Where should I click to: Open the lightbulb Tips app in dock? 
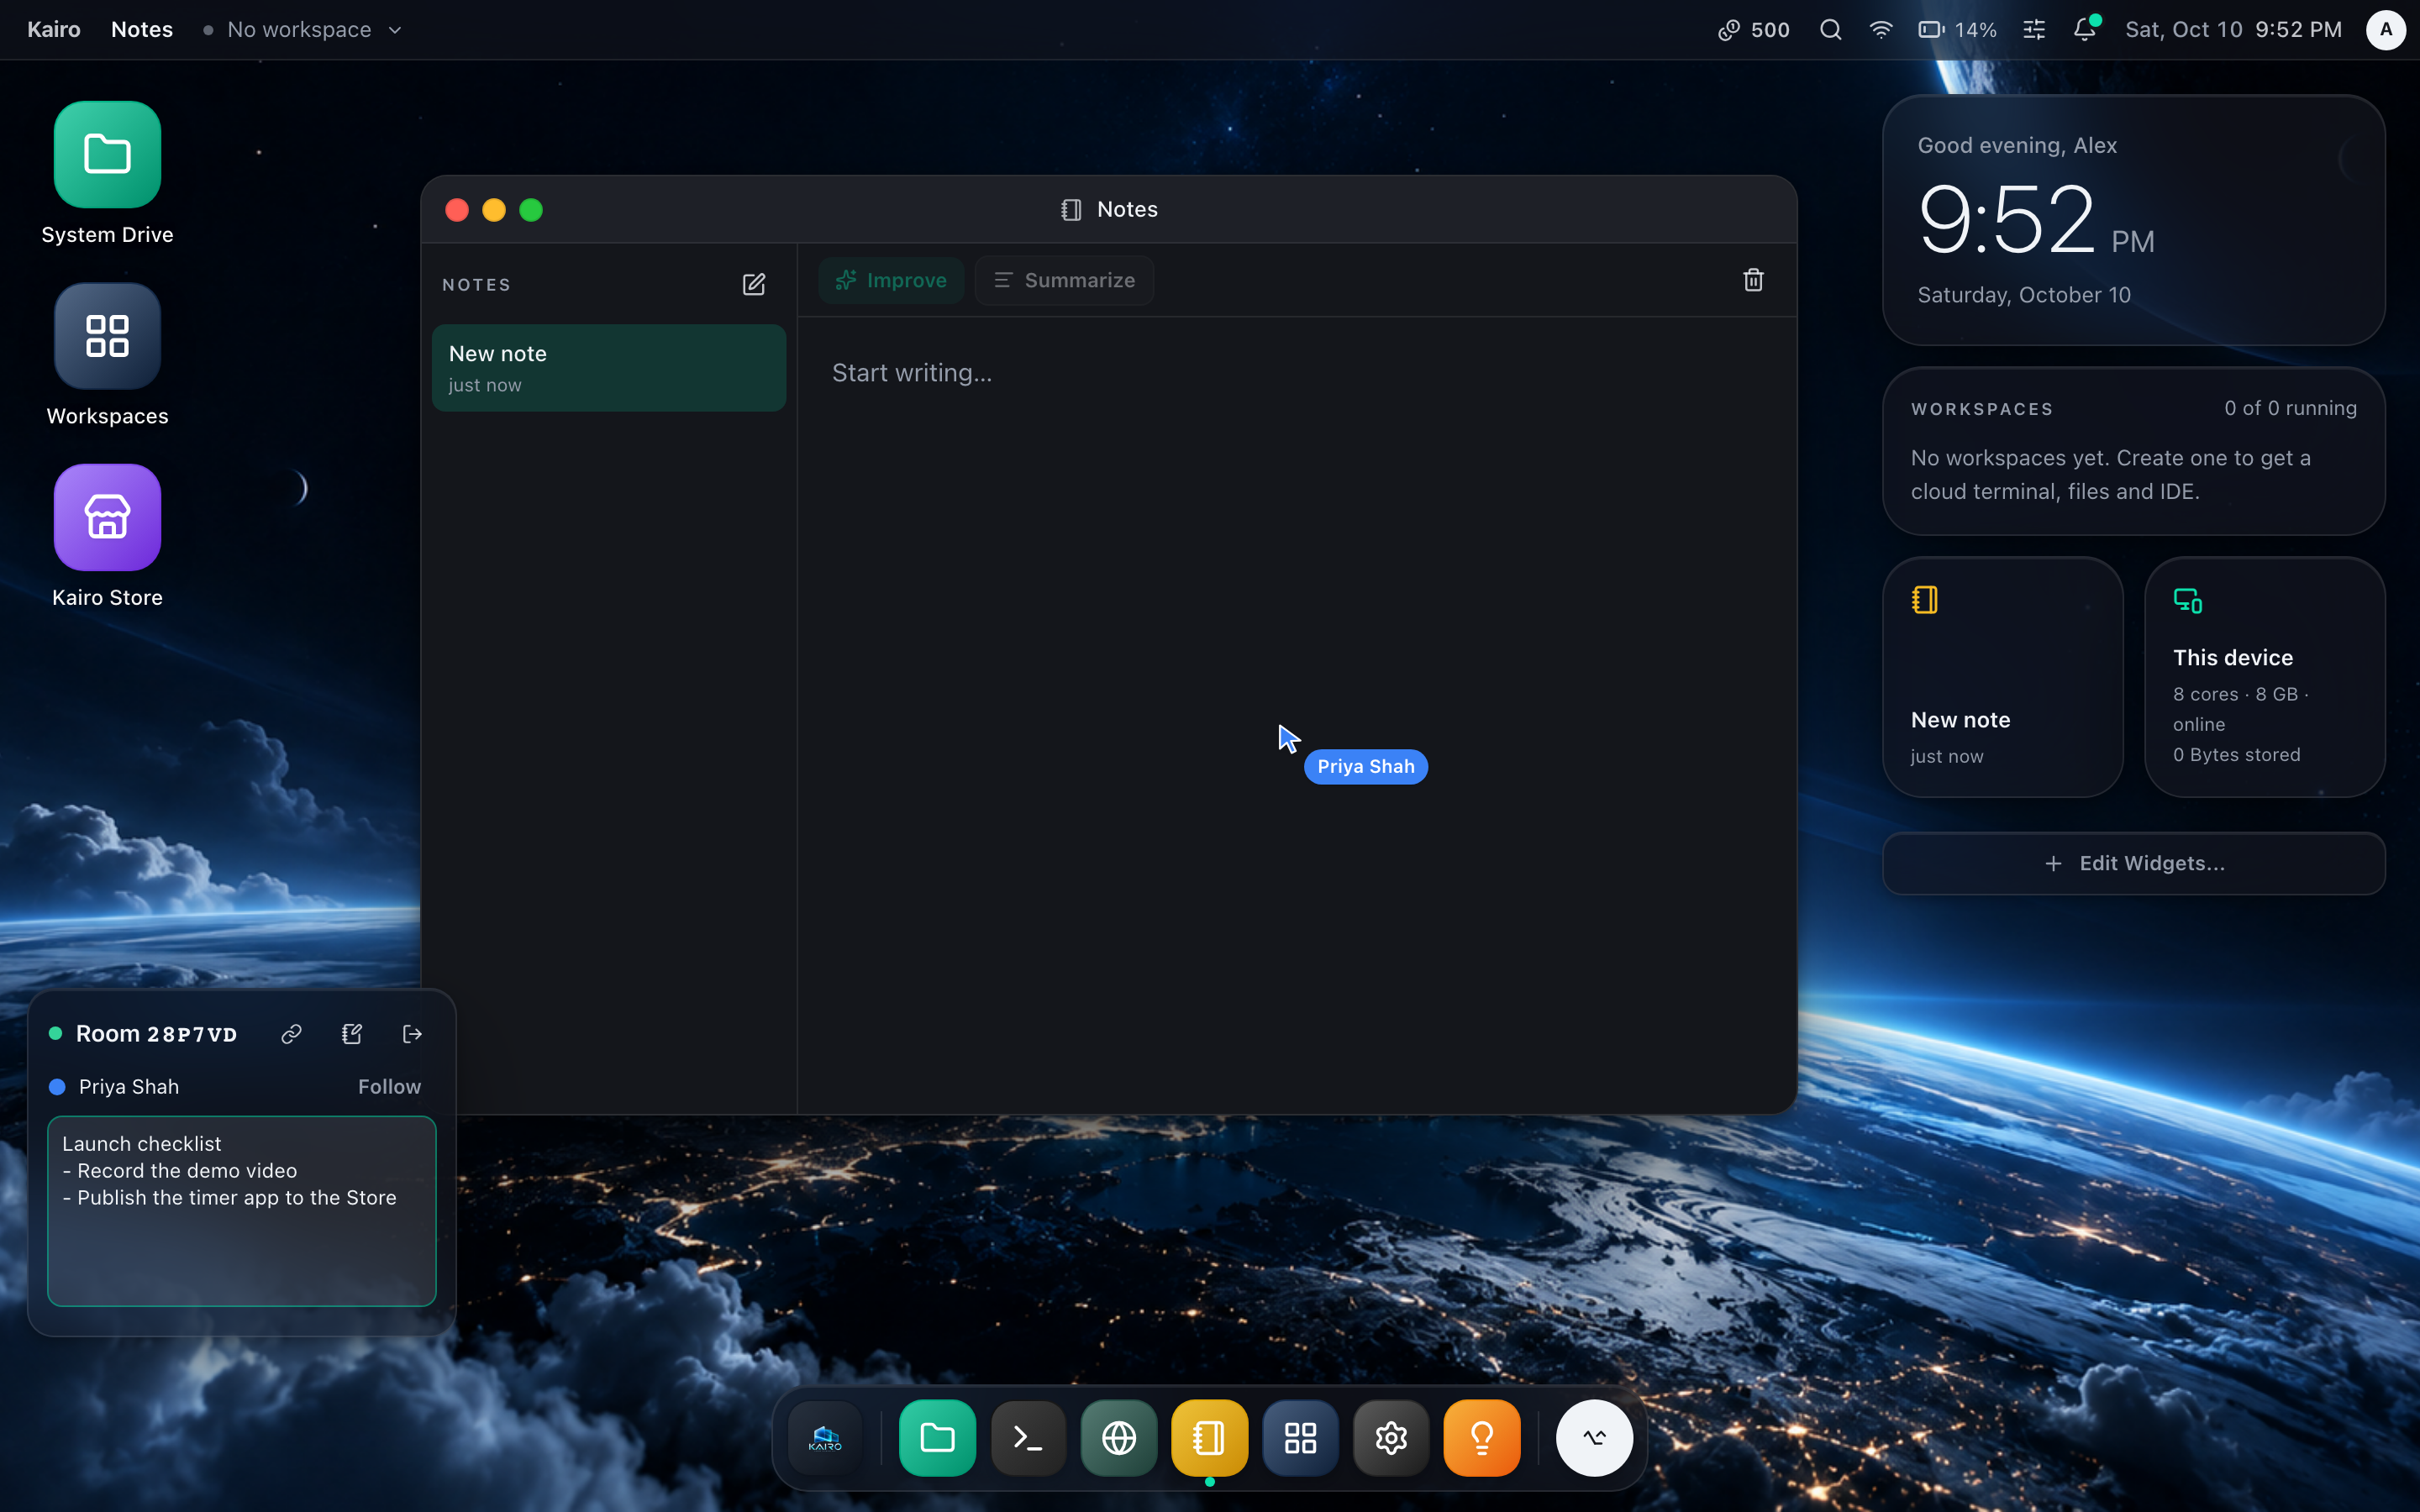[1482, 1438]
